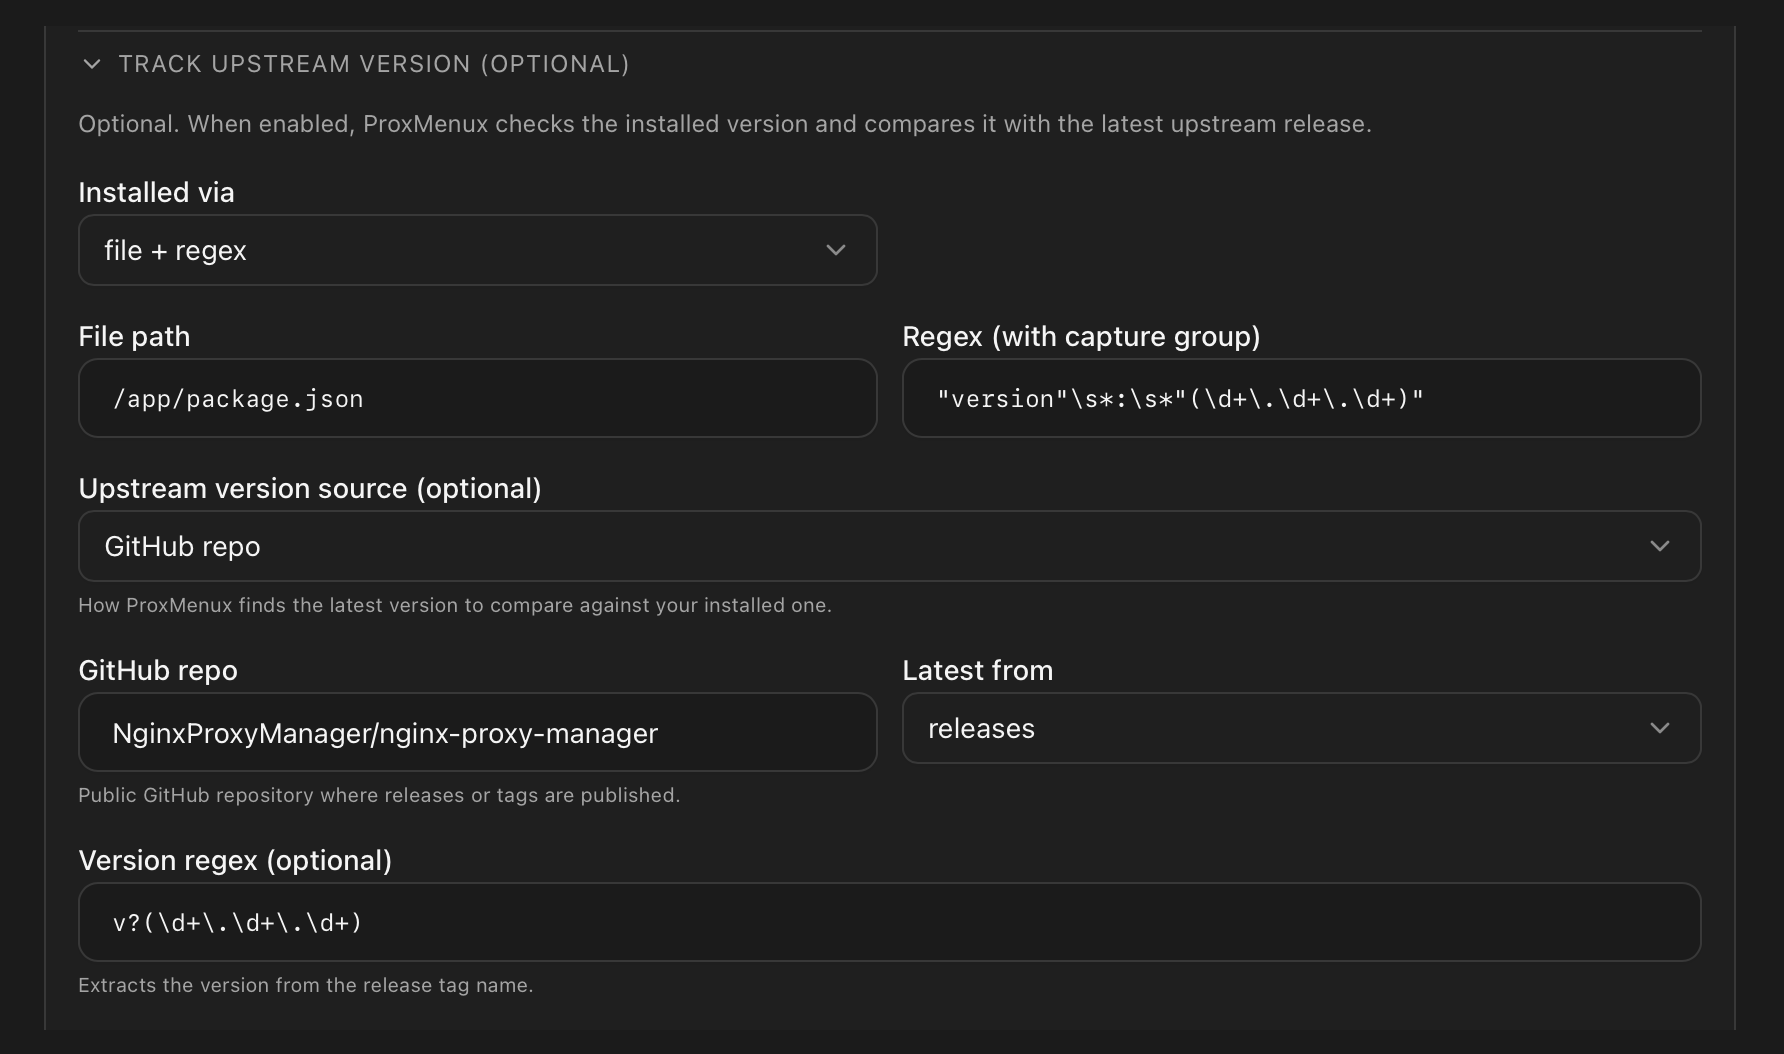1784x1054 pixels.
Task: Open the Upstream version source 'GitHub repo' dropdown
Action: tap(890, 546)
